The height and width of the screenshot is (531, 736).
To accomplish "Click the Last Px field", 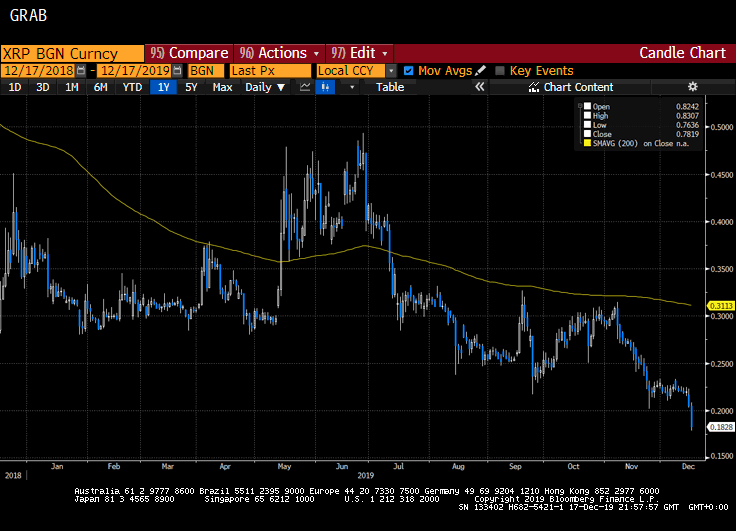I will click(x=270, y=71).
